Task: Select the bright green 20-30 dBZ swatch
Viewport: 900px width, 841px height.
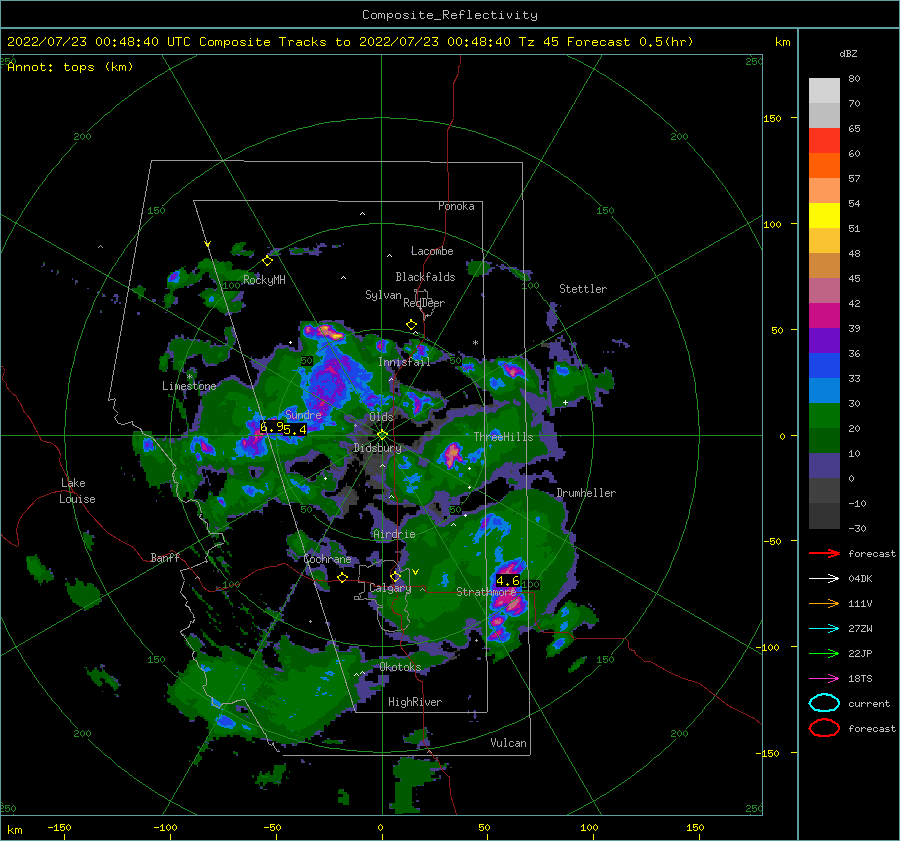Action: (824, 416)
